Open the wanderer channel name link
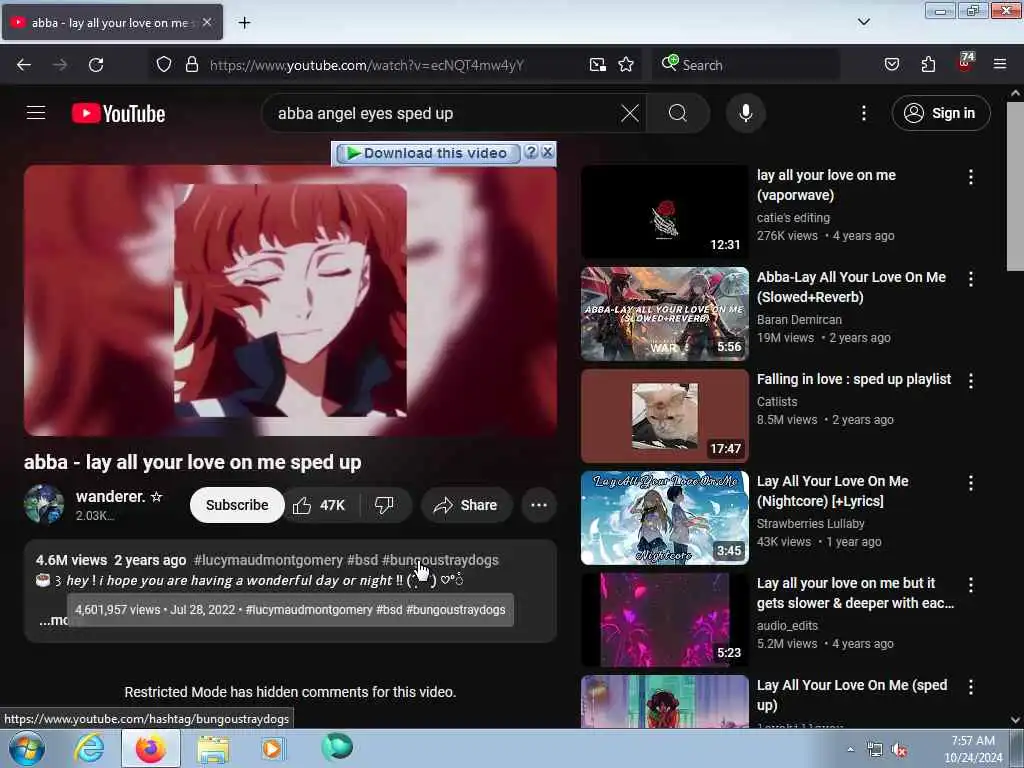1024x768 pixels. 110,496
